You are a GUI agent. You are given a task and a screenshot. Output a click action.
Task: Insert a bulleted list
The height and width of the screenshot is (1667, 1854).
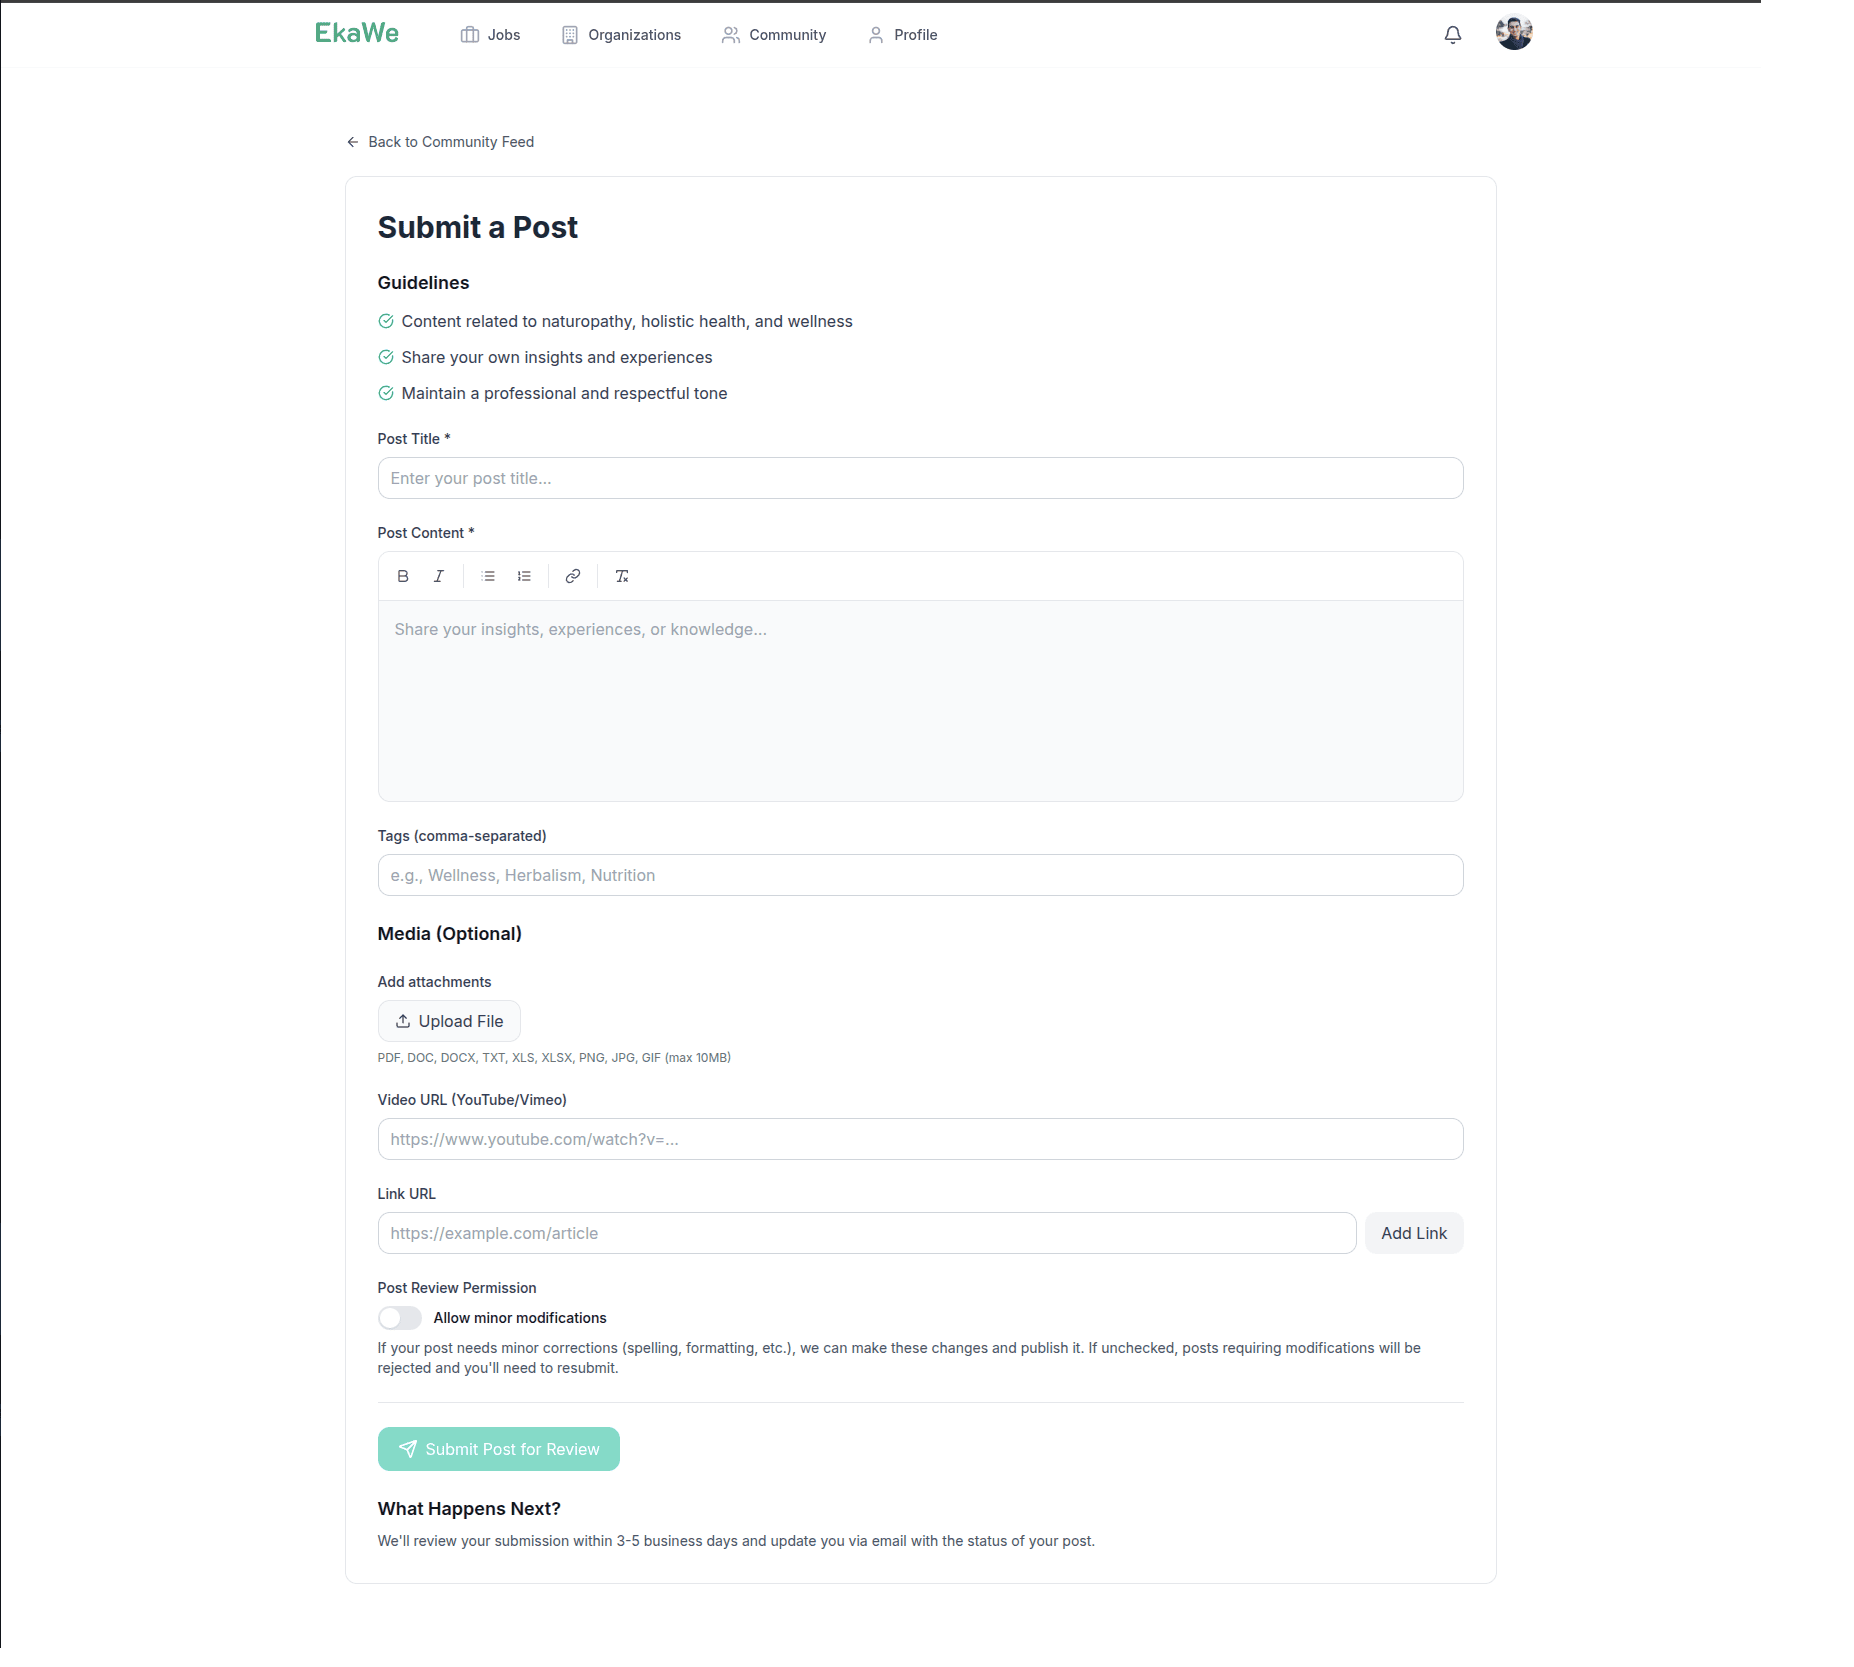(487, 576)
